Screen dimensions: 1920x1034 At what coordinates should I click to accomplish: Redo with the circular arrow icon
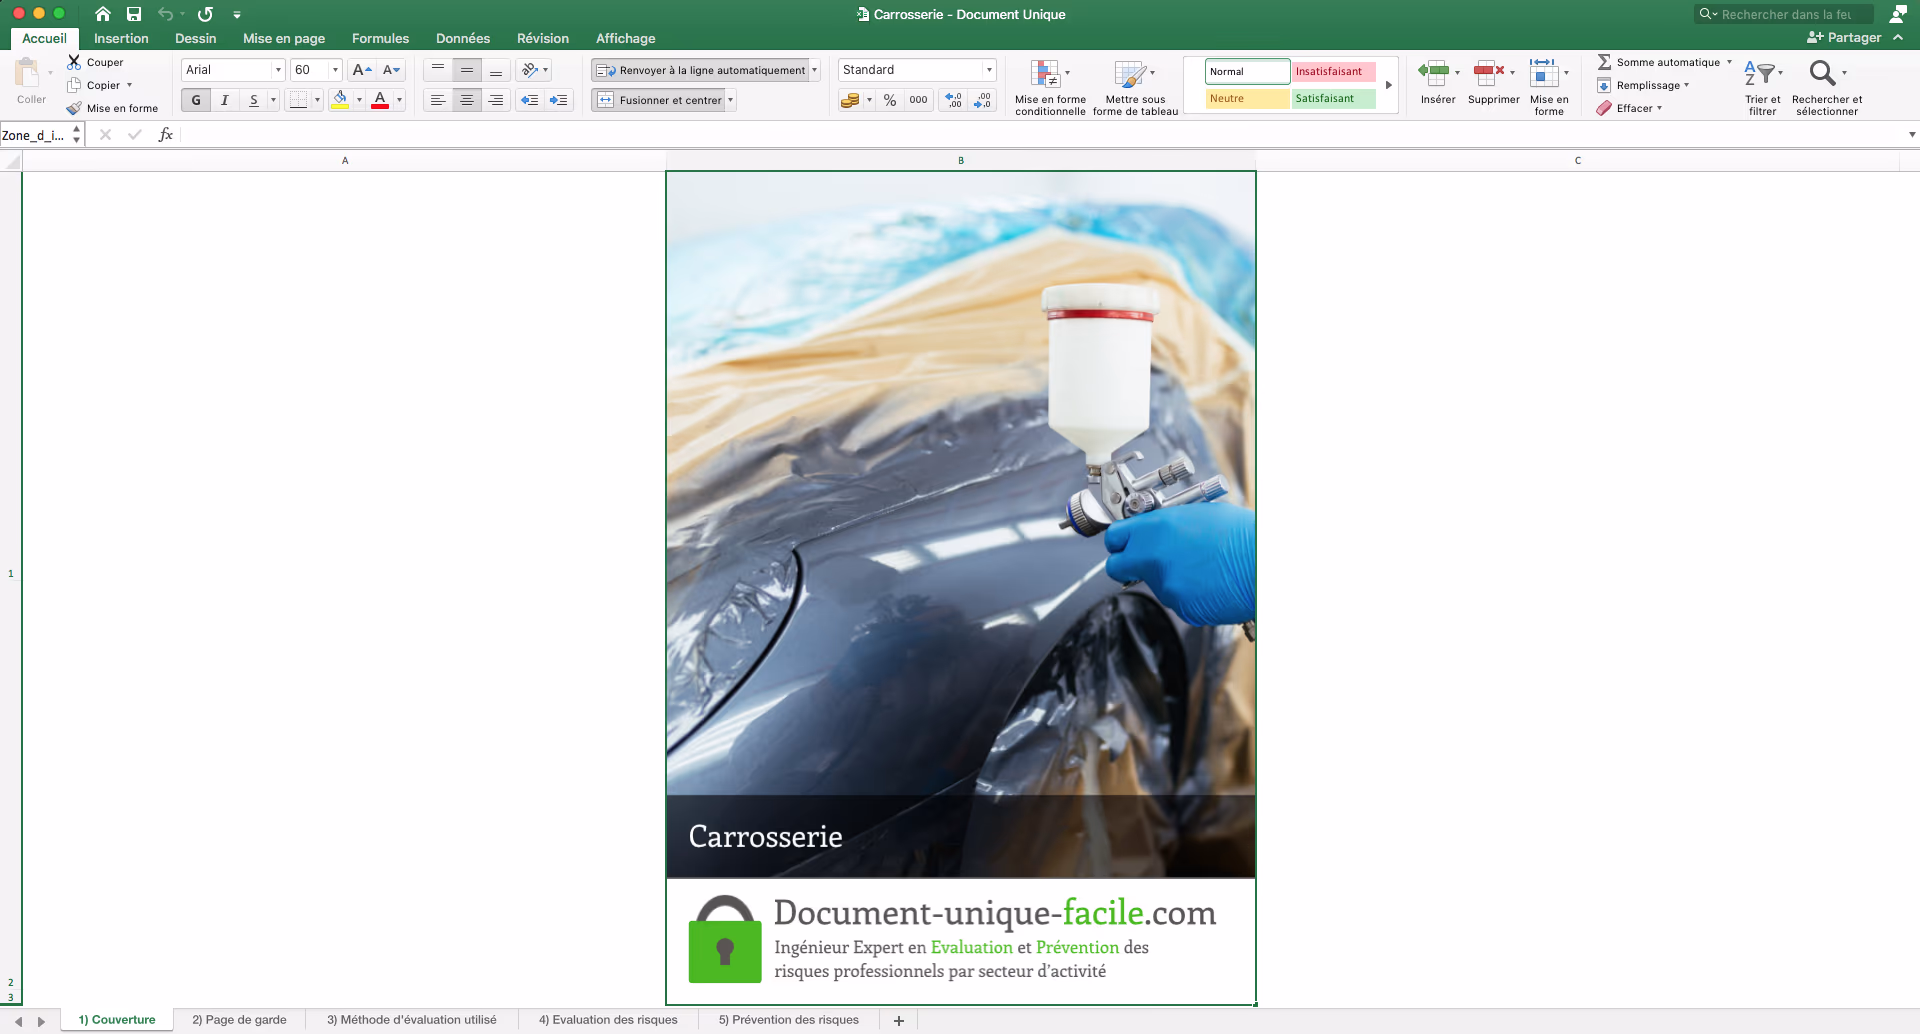click(205, 14)
